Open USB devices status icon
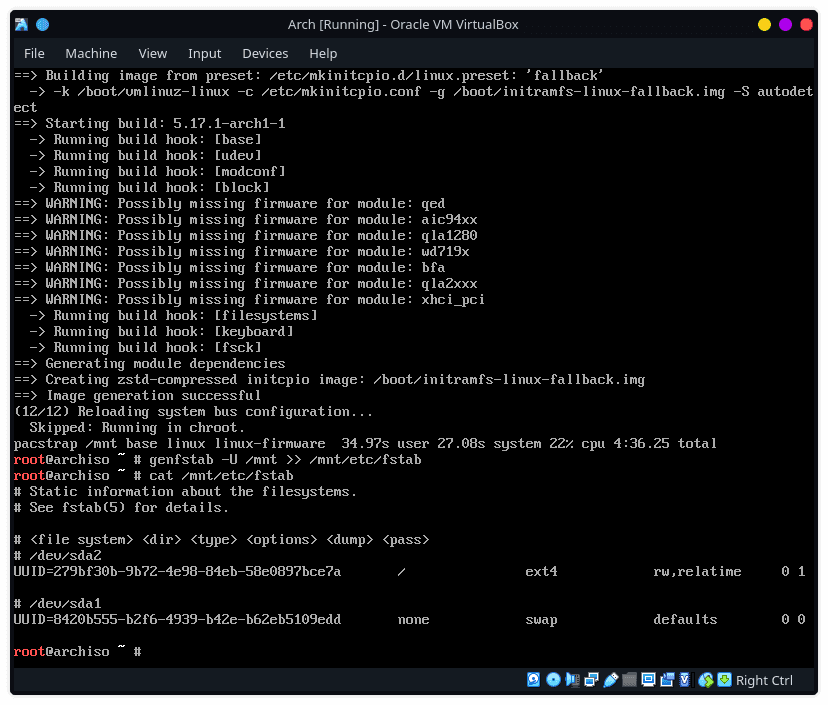Viewport: 828px width, 705px height. tap(610, 680)
